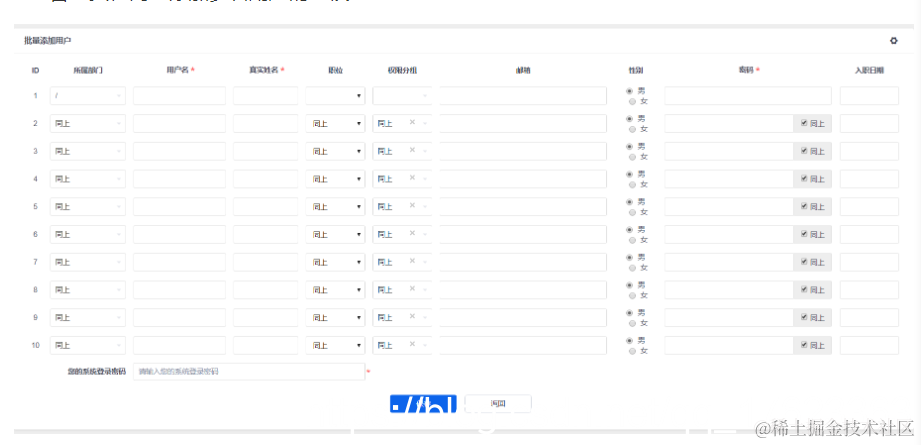921x445 pixels.
Task: Open 职位 dropdown in row 7
Action: click(x=335, y=262)
